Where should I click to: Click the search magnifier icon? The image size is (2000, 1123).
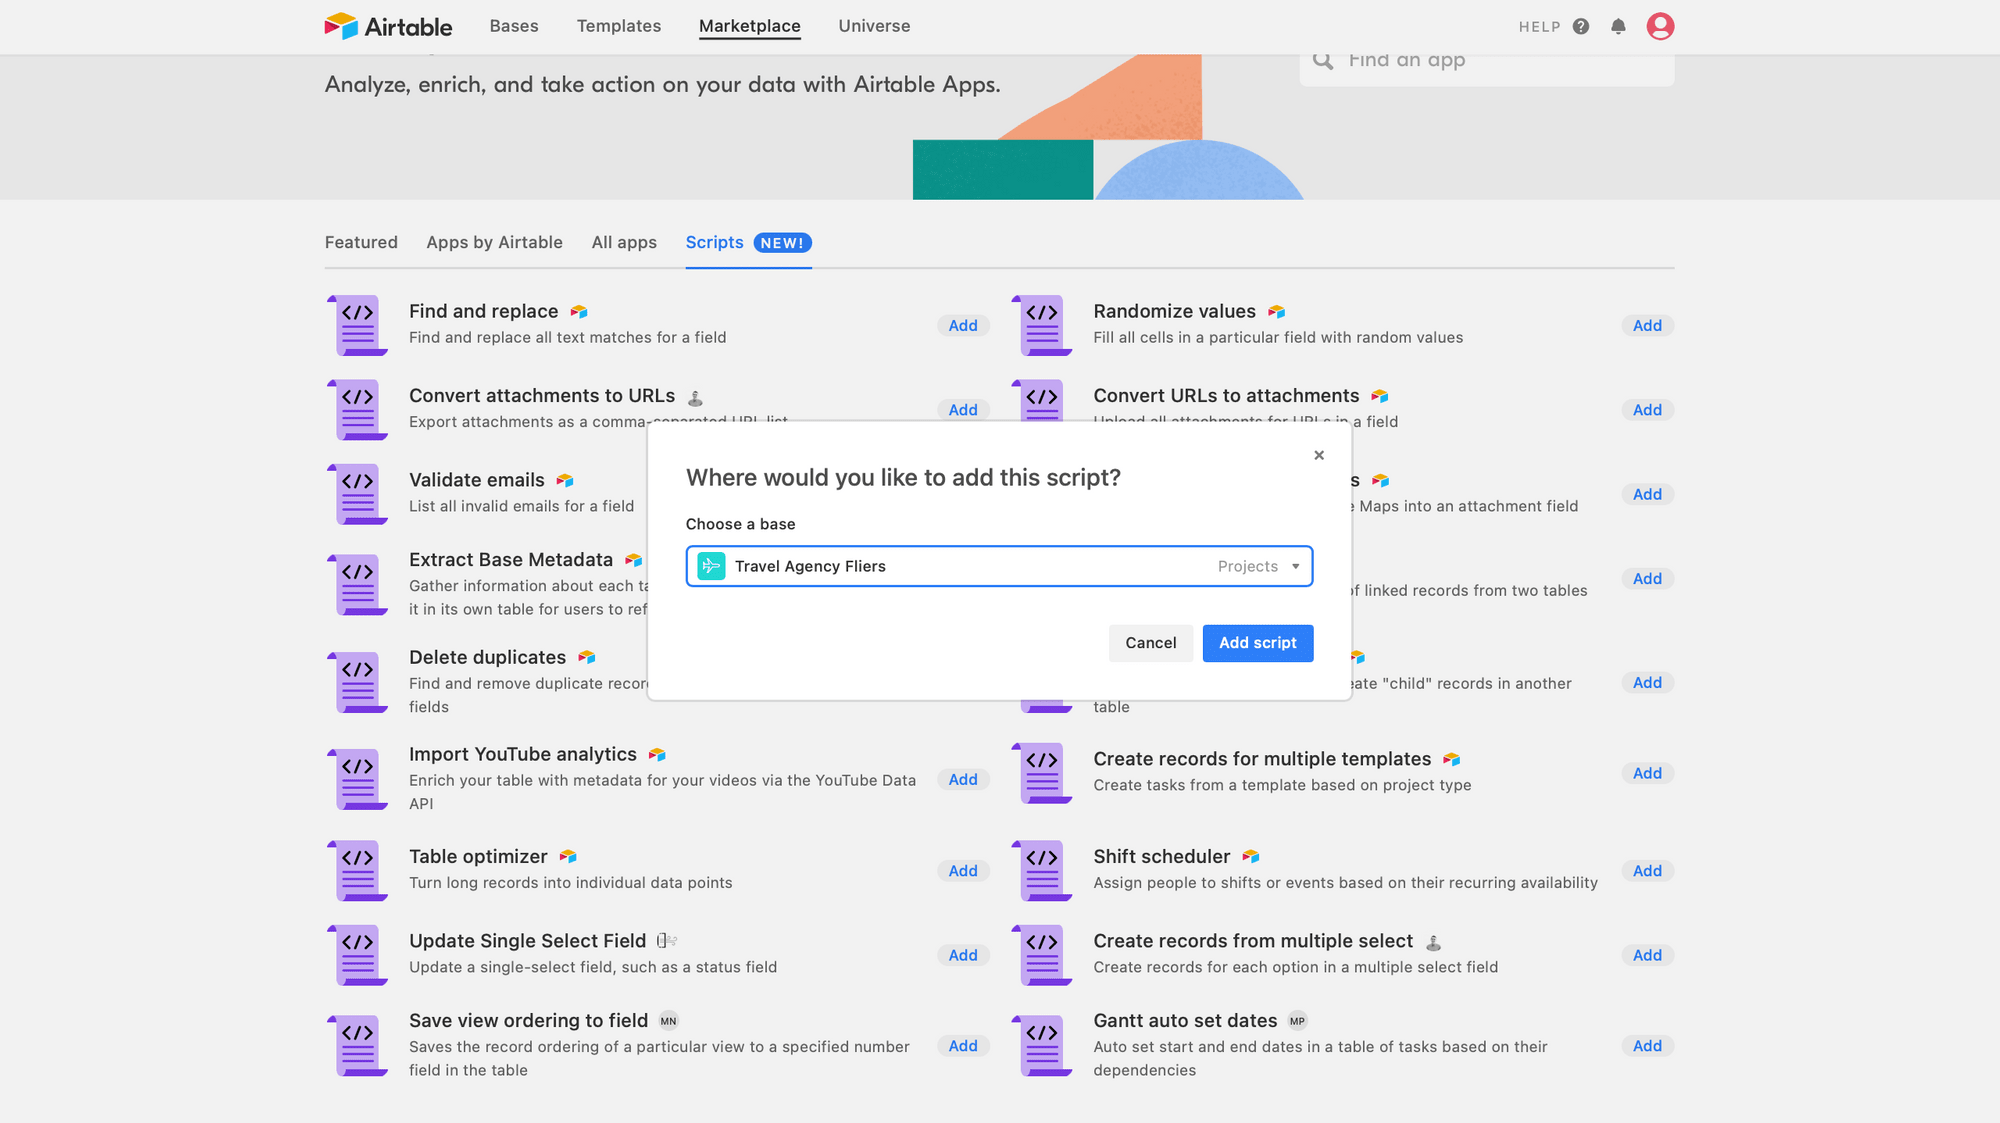click(x=1323, y=60)
